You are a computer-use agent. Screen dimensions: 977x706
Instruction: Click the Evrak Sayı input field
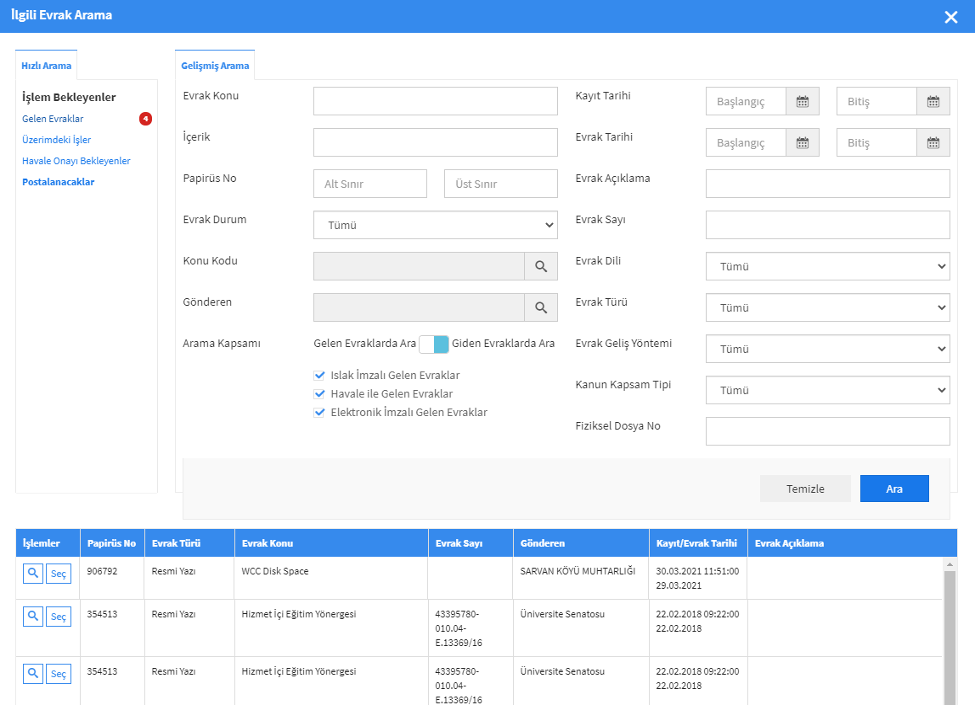click(x=827, y=225)
